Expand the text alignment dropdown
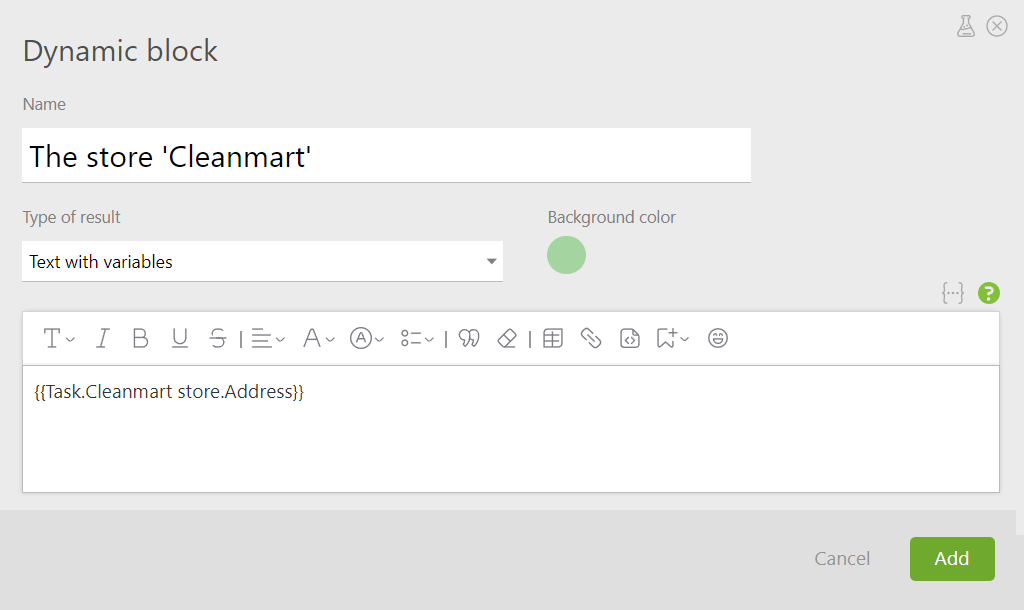The image size is (1024, 610). coord(268,338)
